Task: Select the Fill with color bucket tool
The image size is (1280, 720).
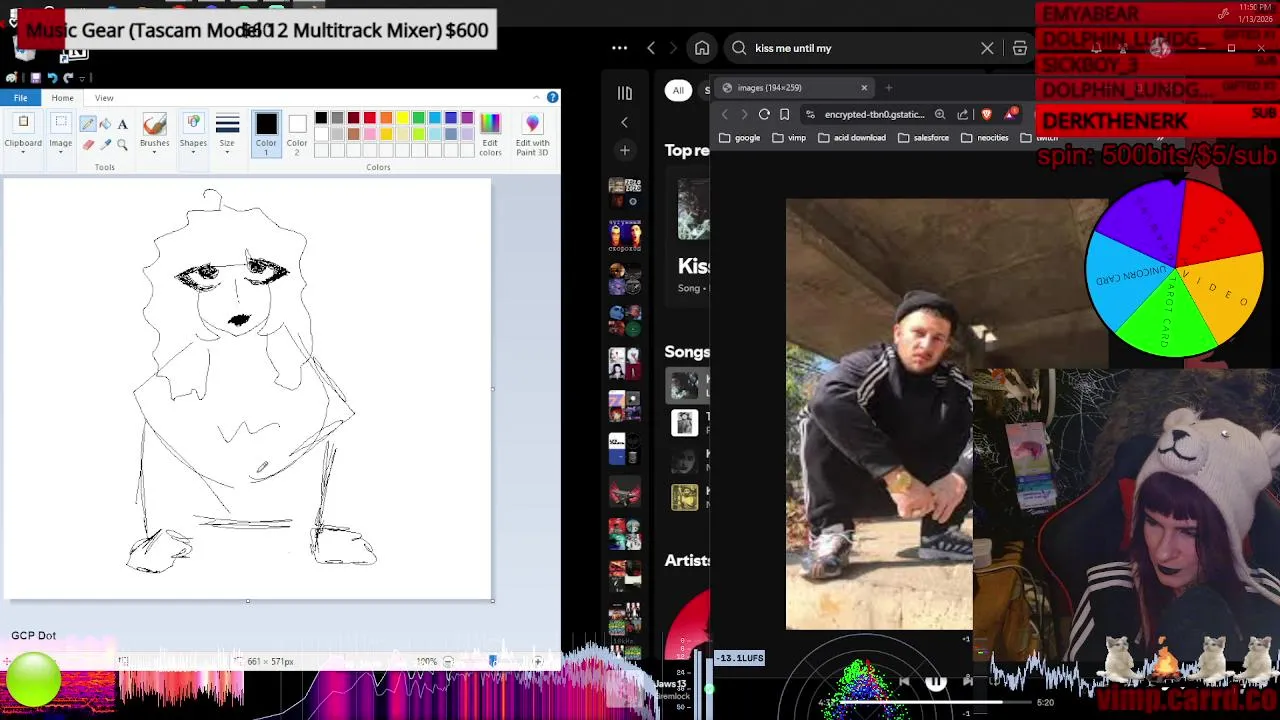Action: point(105,124)
